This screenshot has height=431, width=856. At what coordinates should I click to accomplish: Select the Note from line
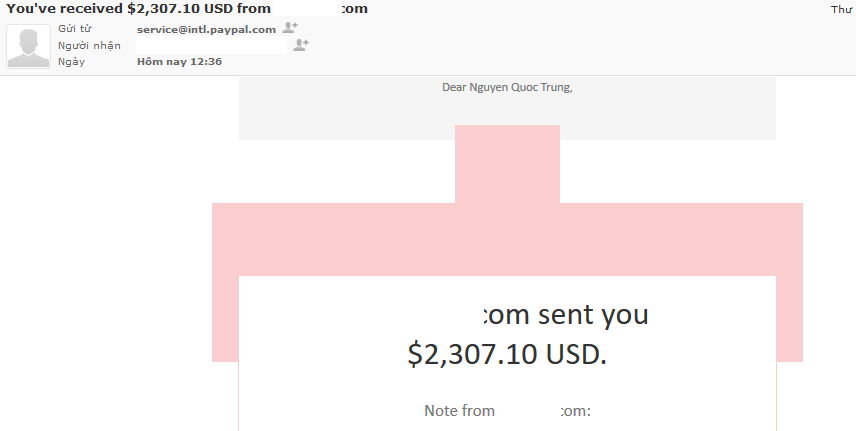point(507,411)
